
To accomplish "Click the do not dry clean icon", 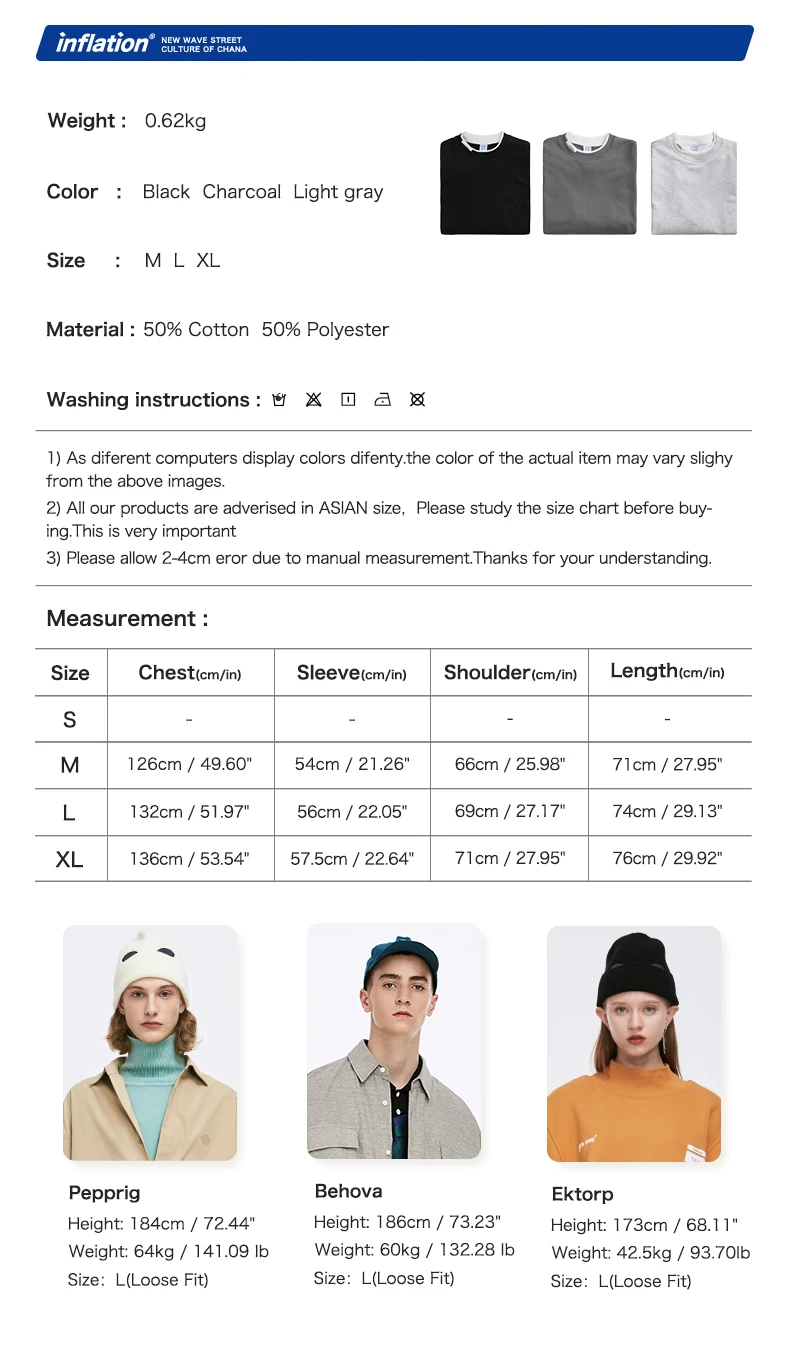I will pos(417,400).
